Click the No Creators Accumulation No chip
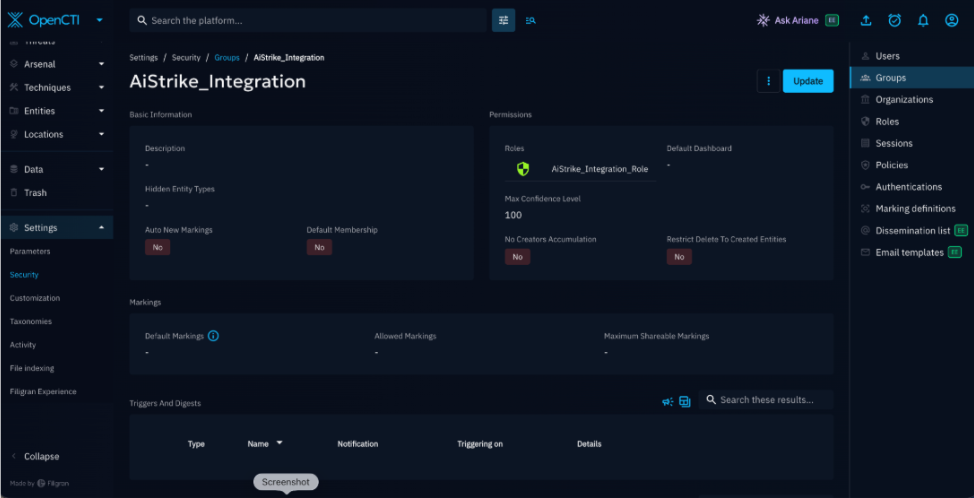This screenshot has height=498, width=974. [517, 257]
